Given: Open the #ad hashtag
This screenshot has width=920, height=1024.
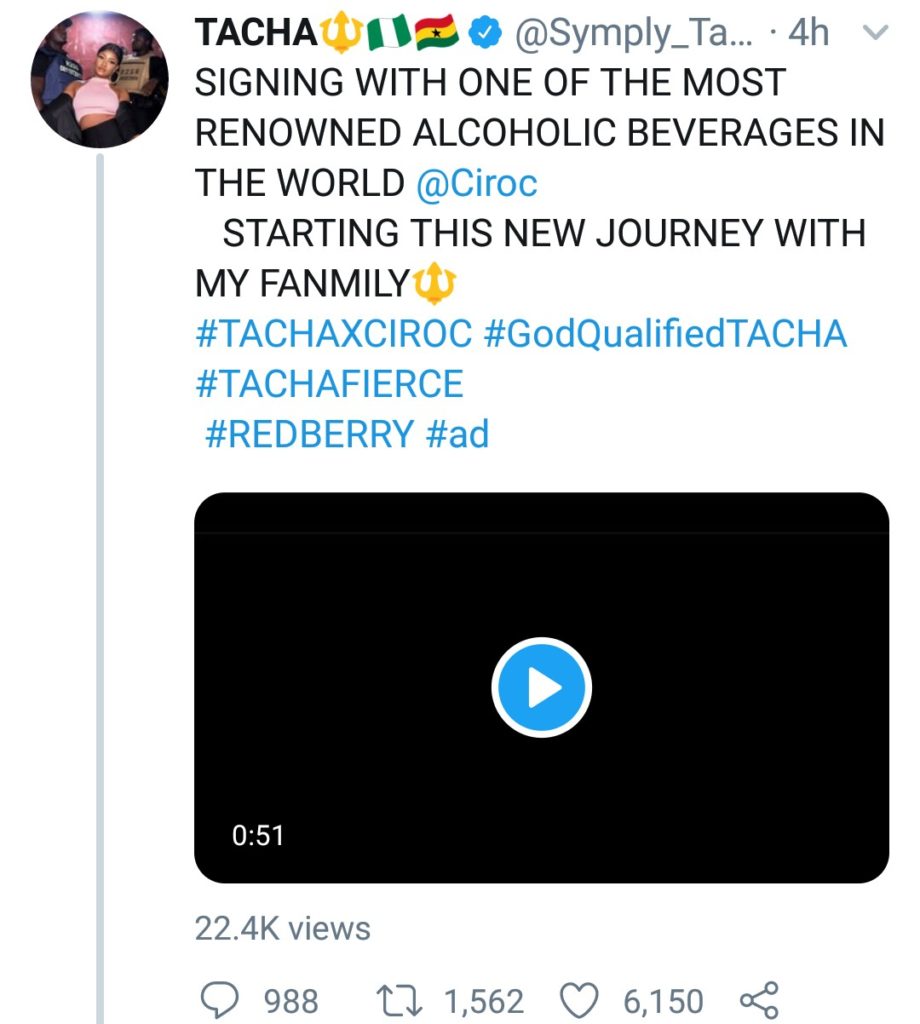Looking at the screenshot, I should pos(458,434).
